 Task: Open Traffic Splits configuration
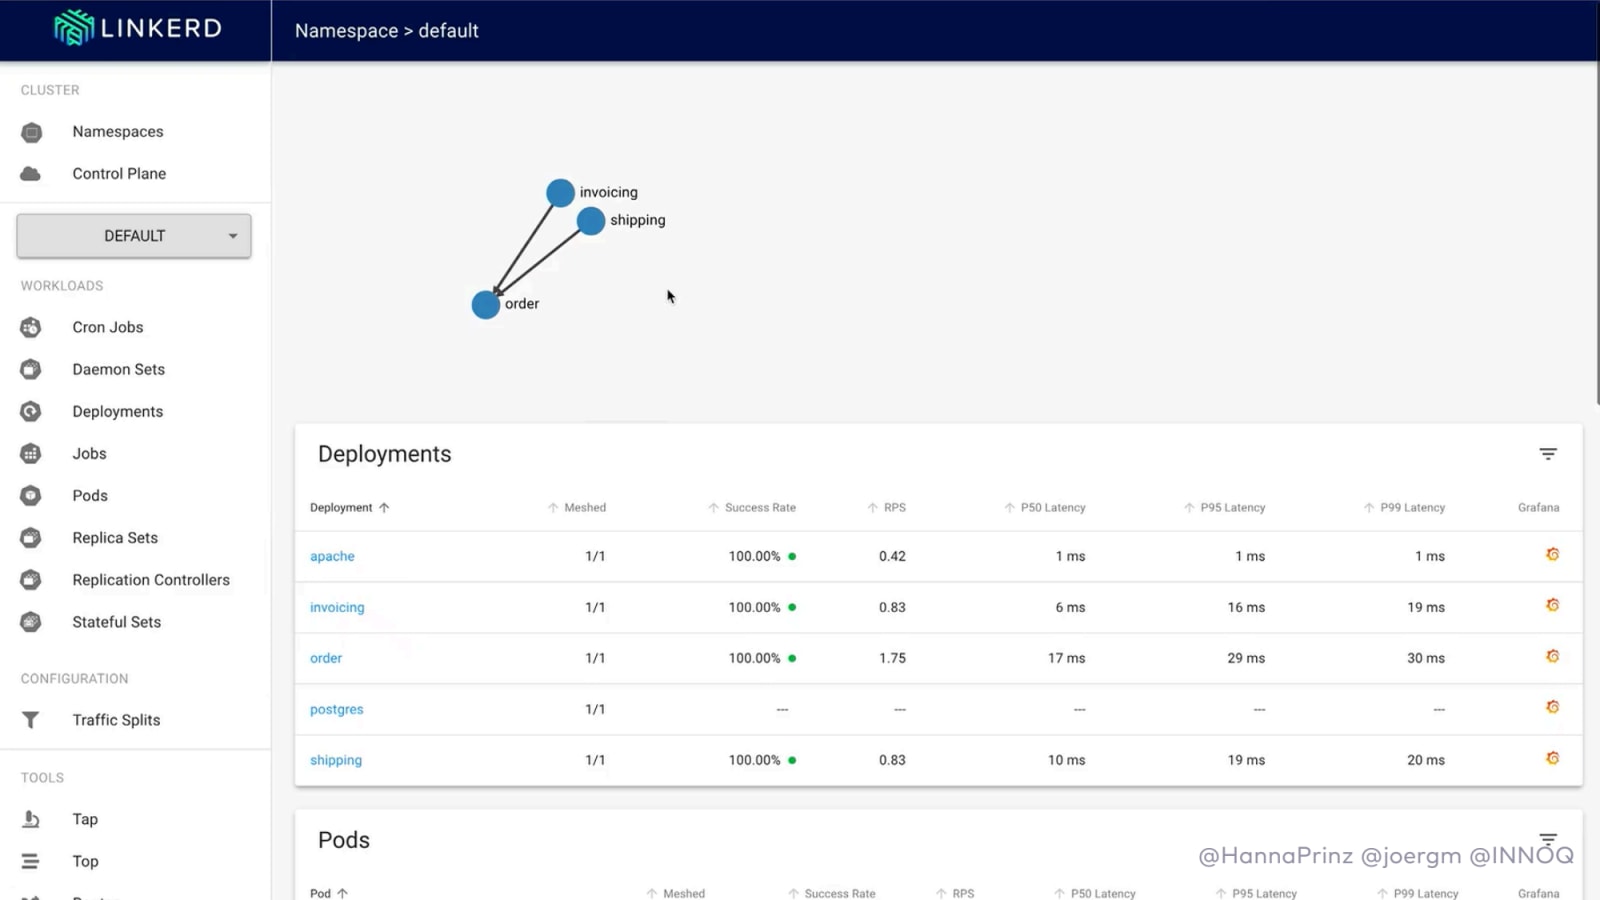point(116,720)
